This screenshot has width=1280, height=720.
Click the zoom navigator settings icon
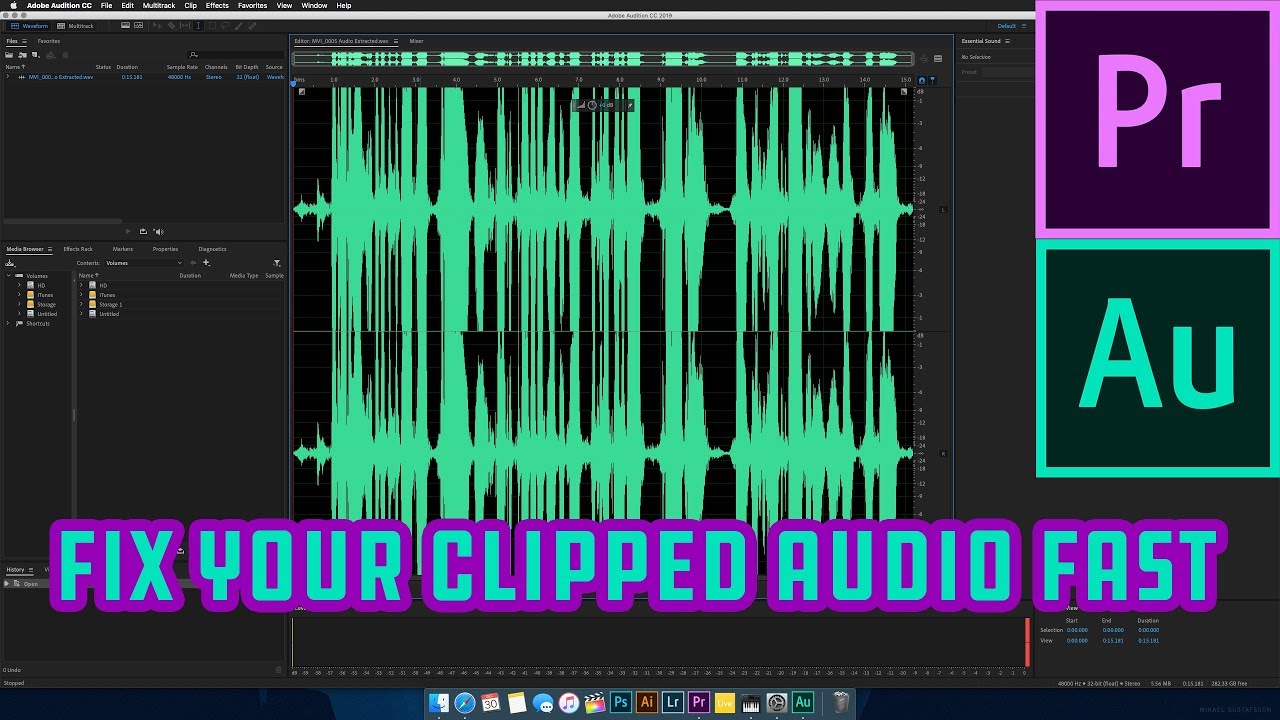pos(924,59)
